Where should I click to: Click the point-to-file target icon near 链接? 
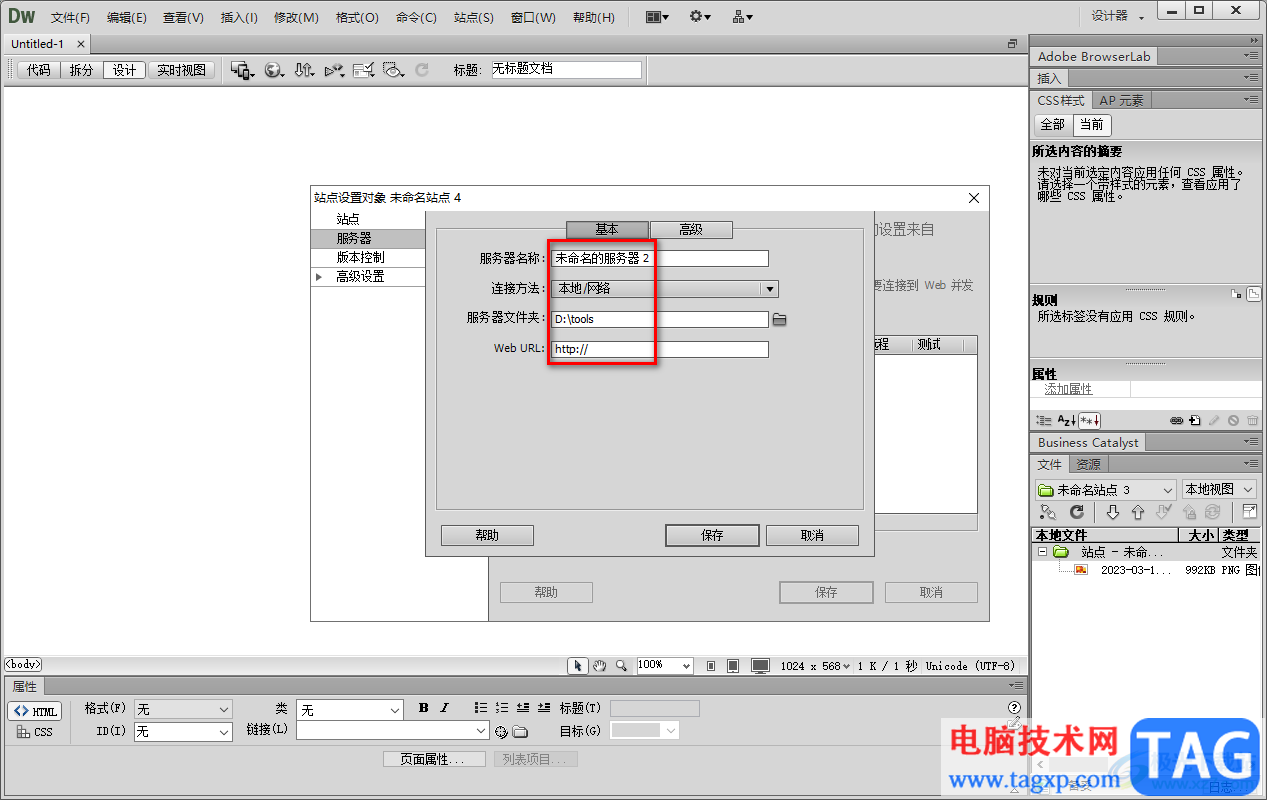(502, 732)
